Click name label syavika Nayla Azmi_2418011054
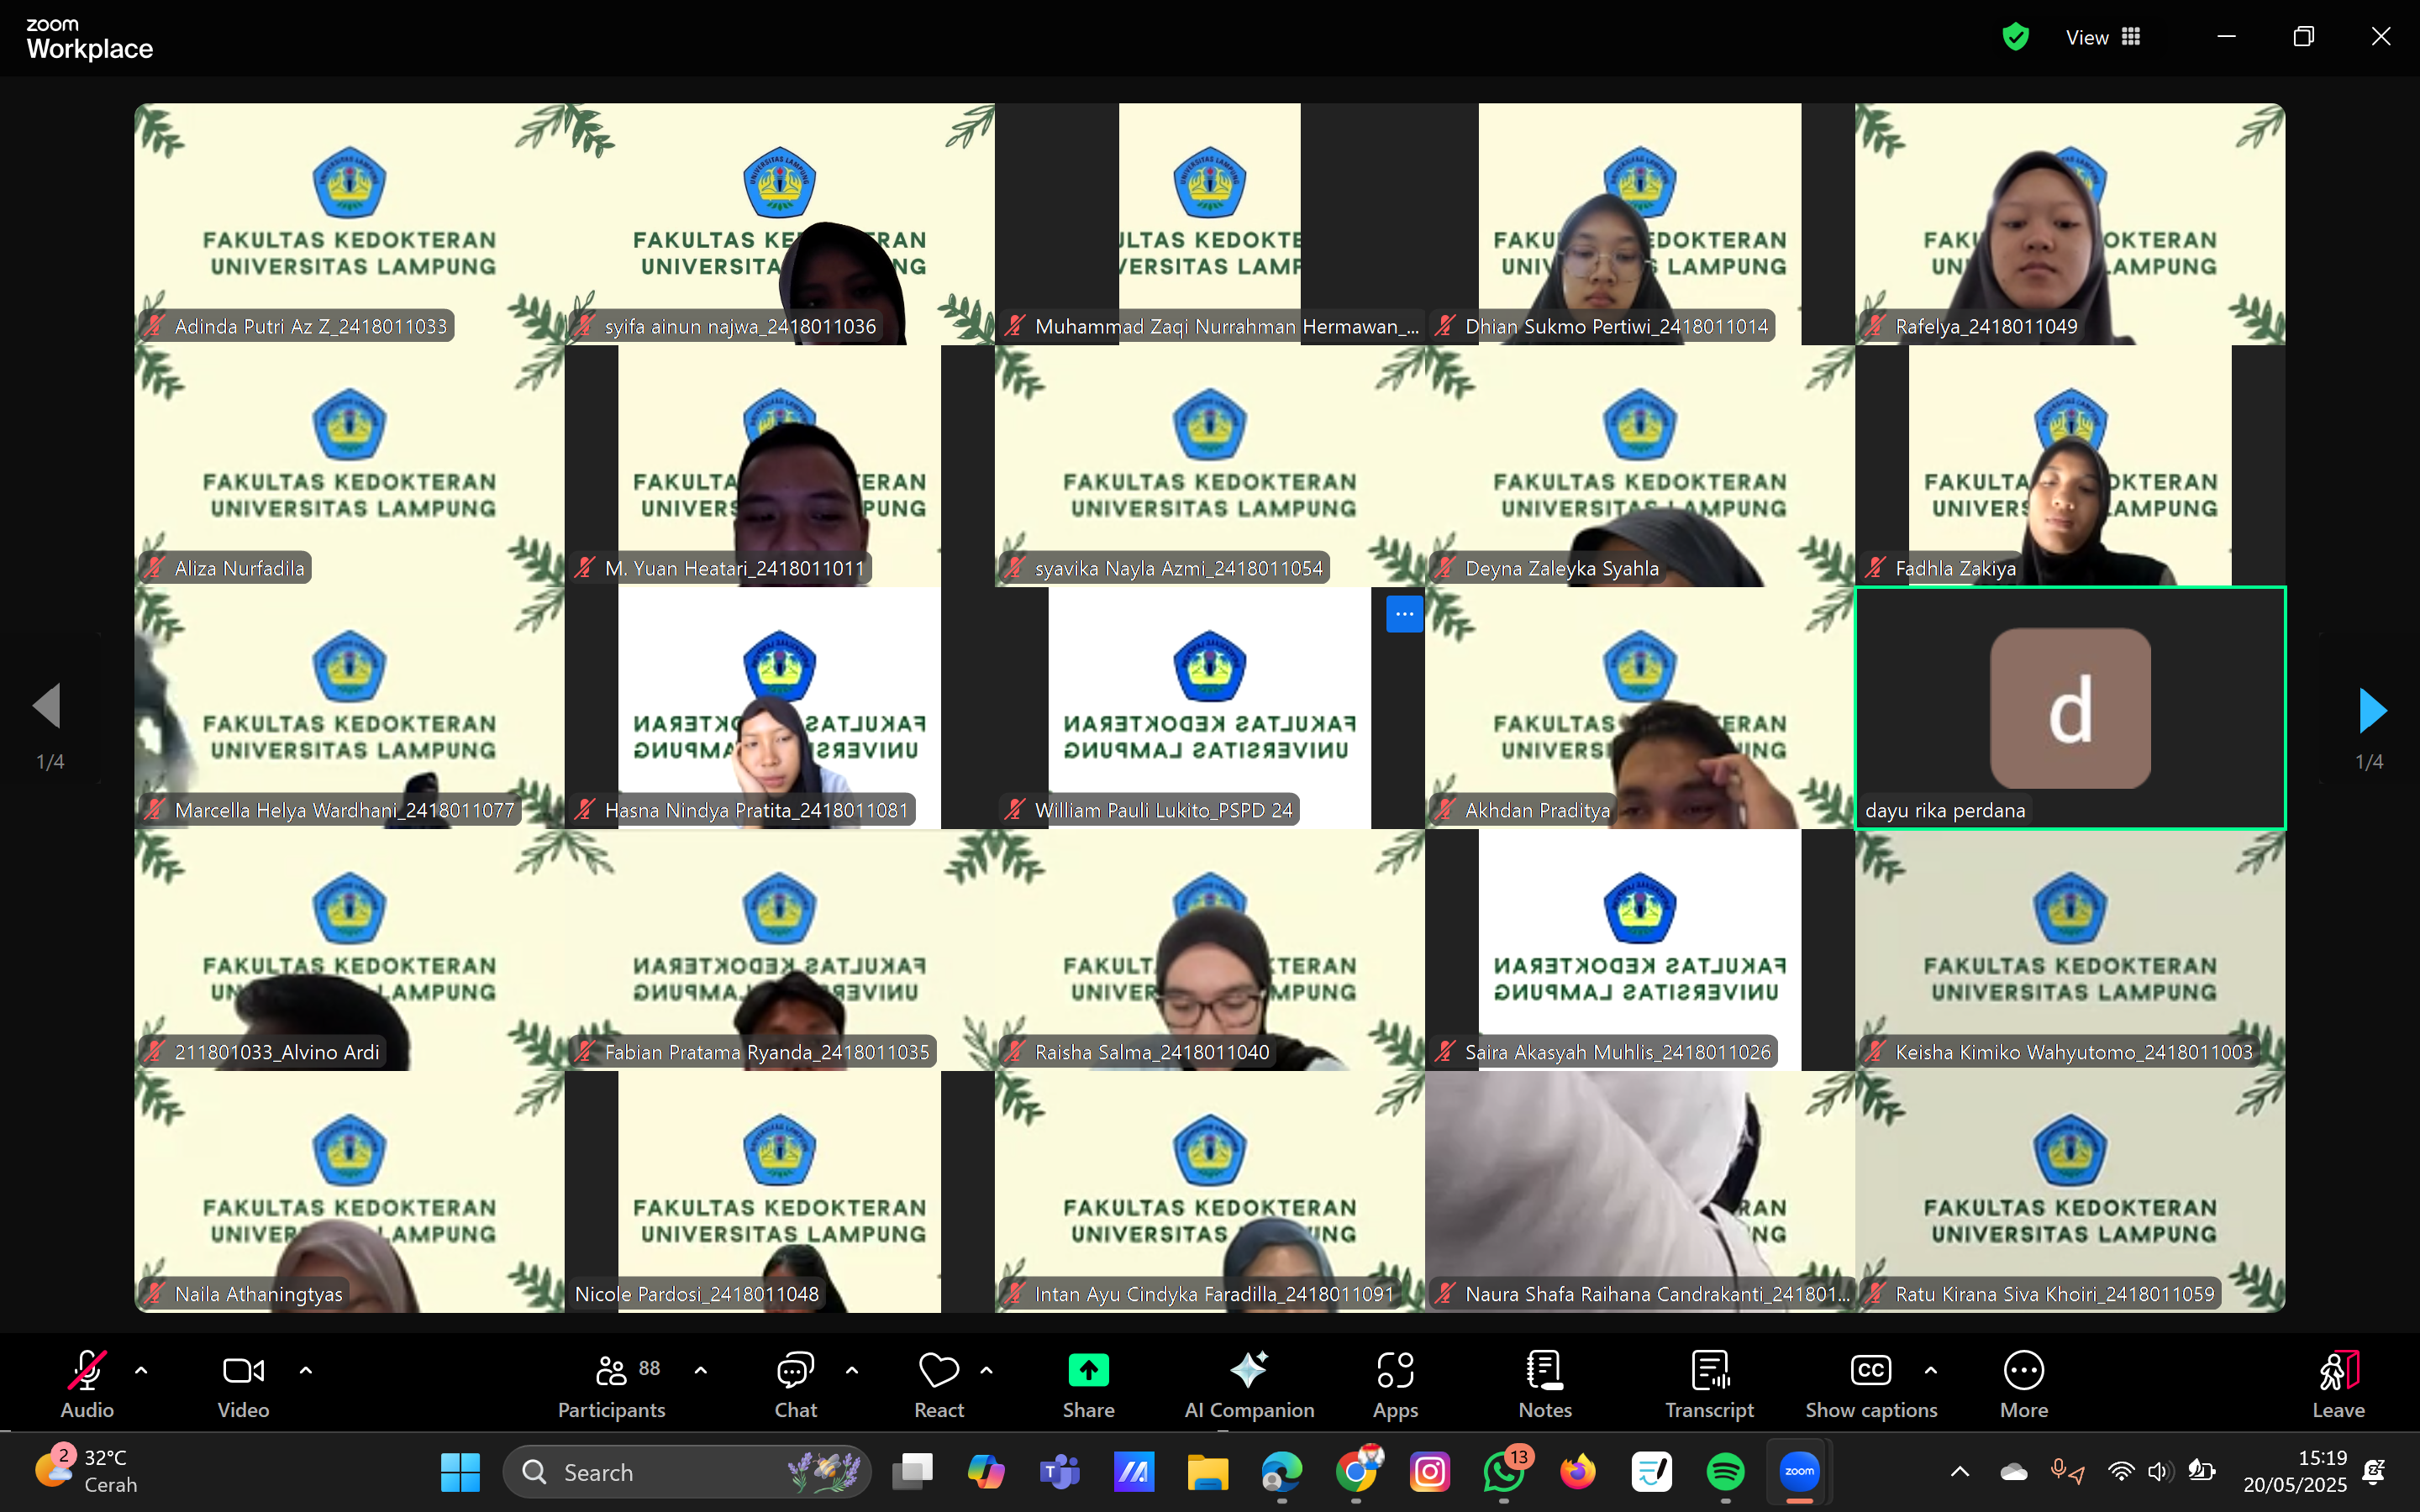Viewport: 2420px width, 1512px height. (x=1178, y=568)
